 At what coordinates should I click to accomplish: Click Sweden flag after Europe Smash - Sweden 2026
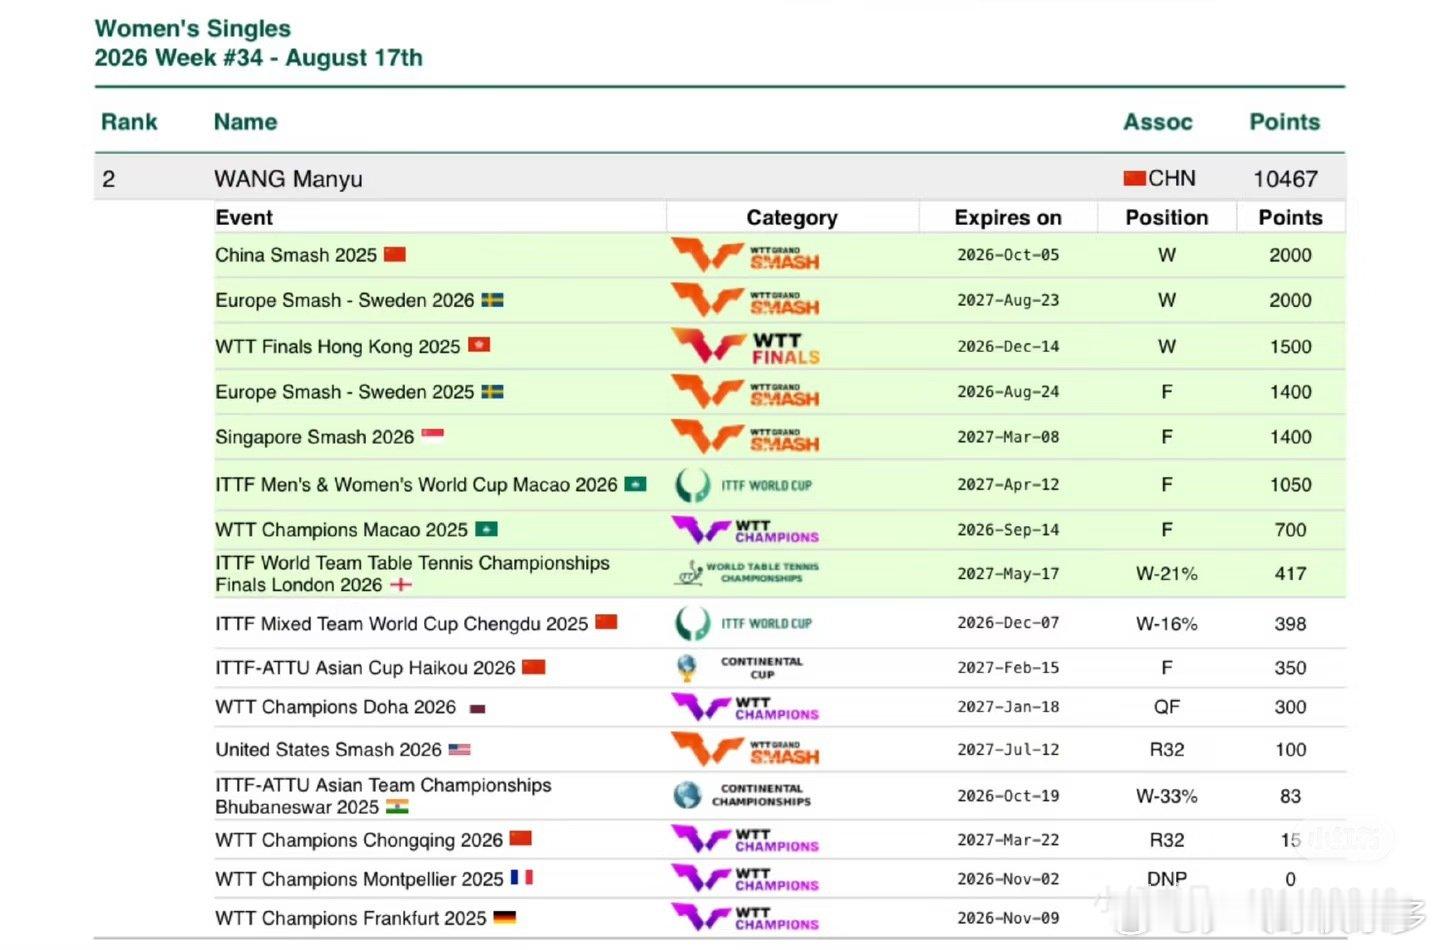[492, 300]
